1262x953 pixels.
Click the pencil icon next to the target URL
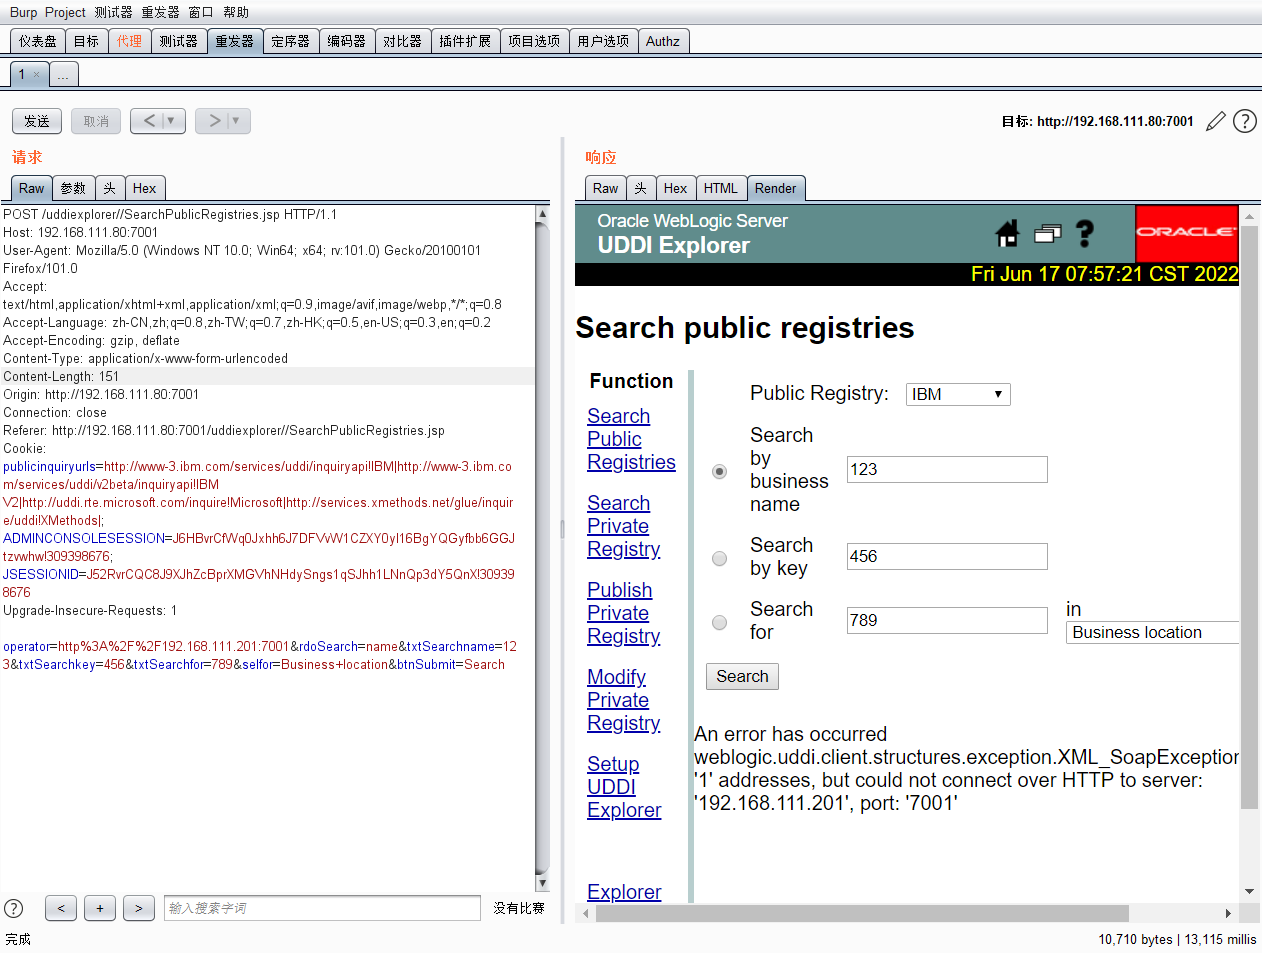click(1215, 121)
